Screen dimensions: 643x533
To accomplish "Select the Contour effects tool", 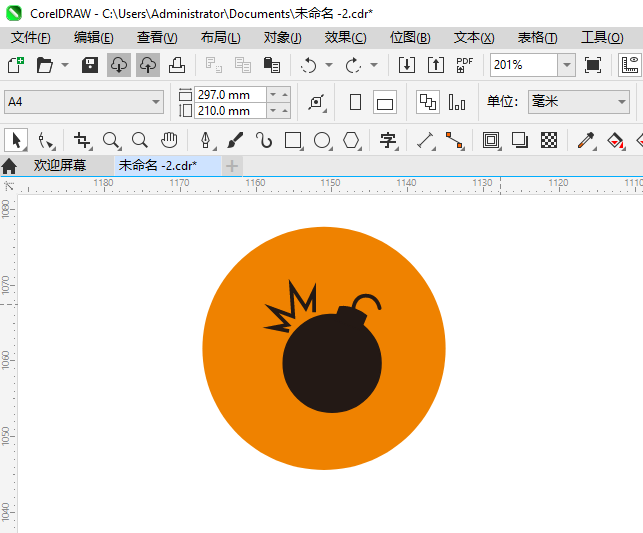I will 491,141.
